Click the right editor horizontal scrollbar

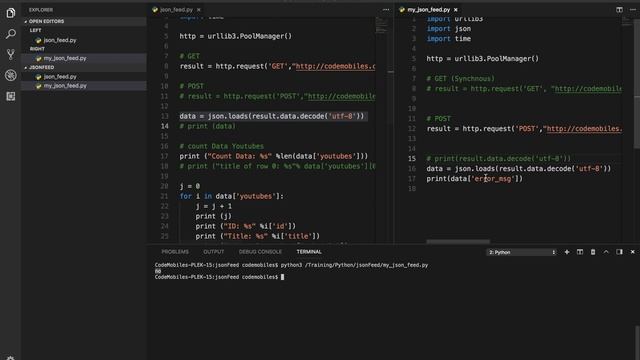coord(458,242)
